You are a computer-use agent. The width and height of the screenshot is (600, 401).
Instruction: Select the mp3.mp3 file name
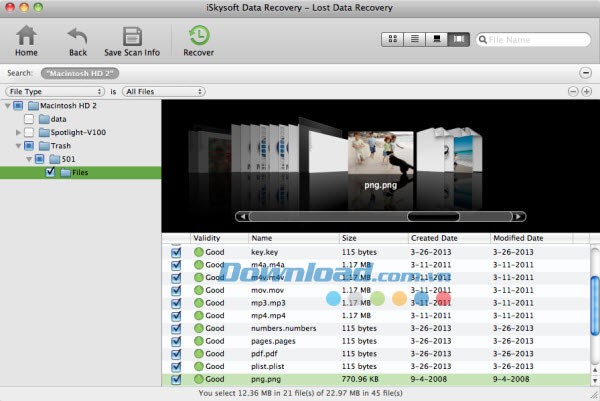point(268,303)
